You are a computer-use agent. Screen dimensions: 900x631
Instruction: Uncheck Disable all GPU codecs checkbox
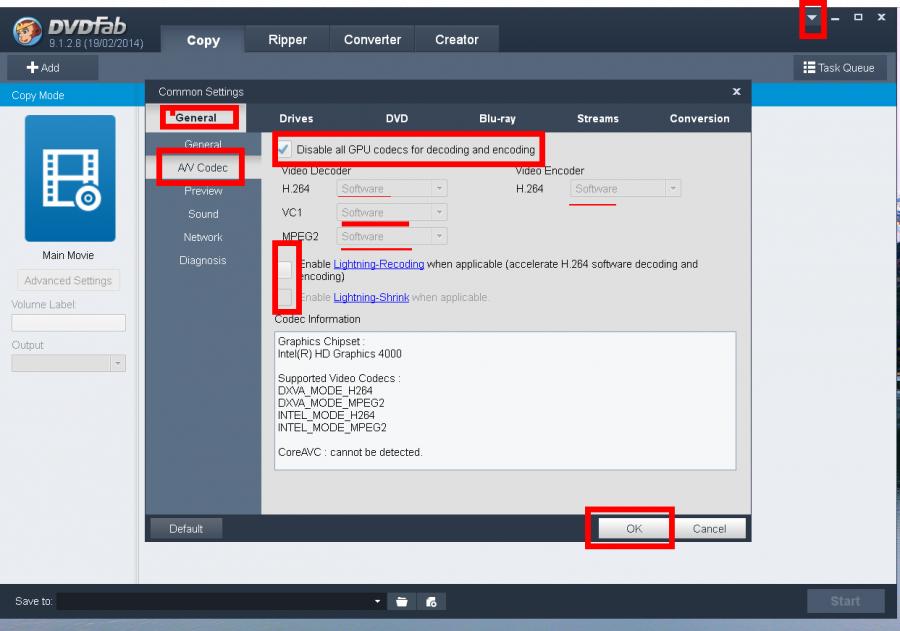[284, 149]
